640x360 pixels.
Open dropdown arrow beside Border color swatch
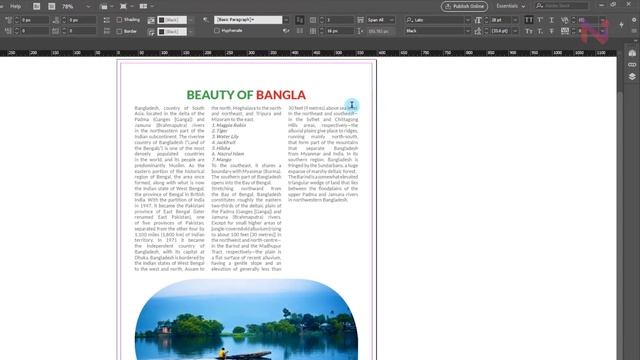191,31
